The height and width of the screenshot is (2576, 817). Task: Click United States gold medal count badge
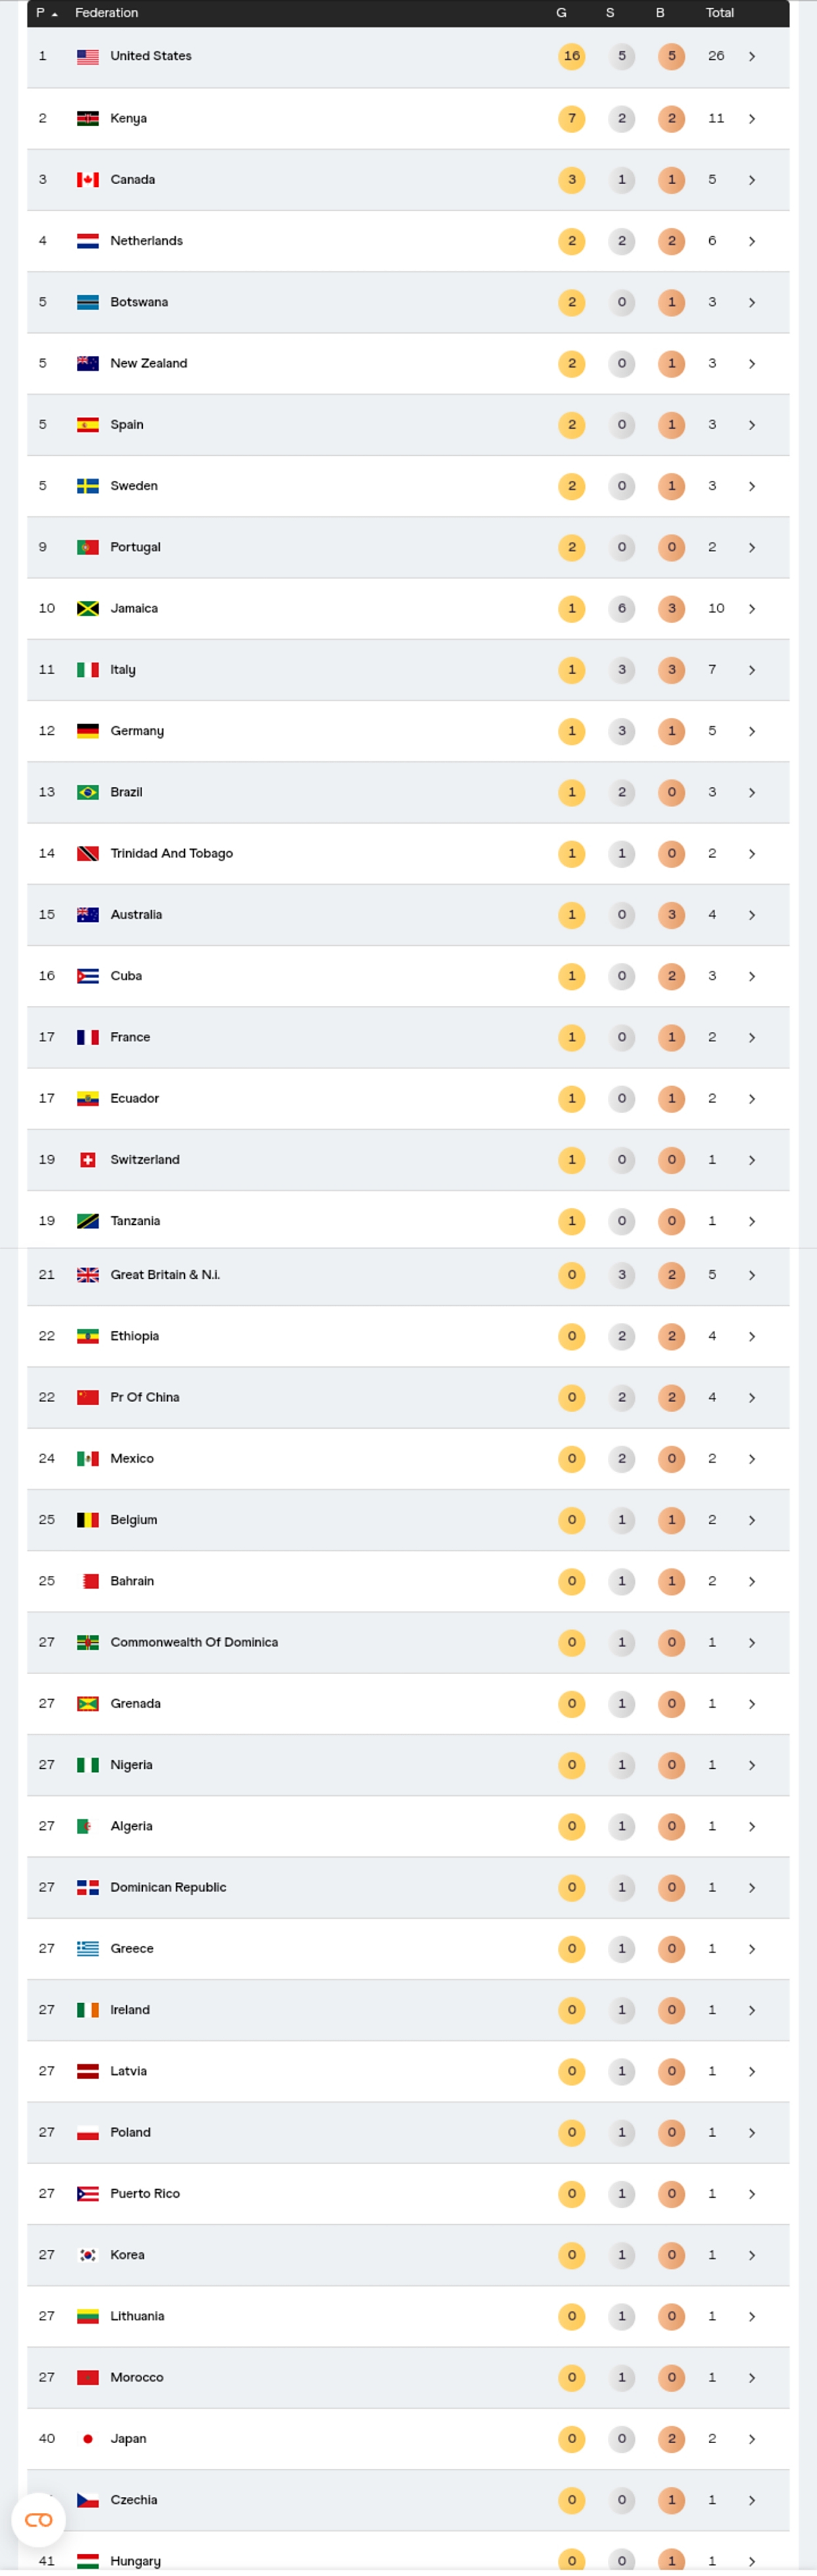click(571, 57)
